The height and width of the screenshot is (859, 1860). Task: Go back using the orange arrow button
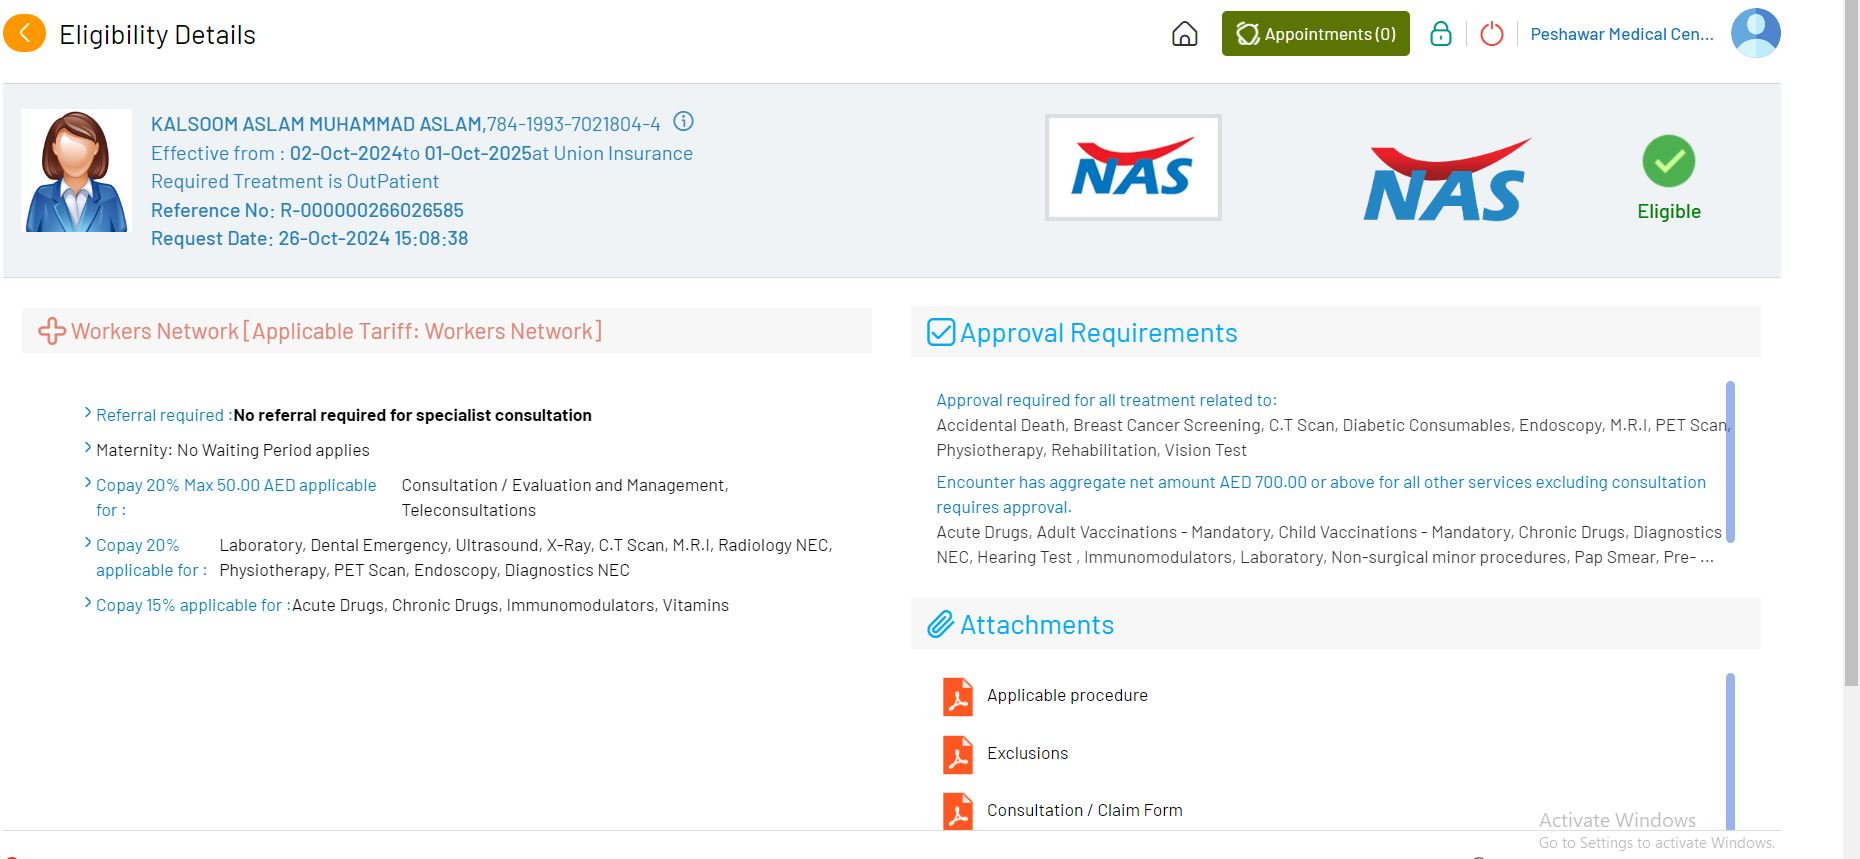24,34
